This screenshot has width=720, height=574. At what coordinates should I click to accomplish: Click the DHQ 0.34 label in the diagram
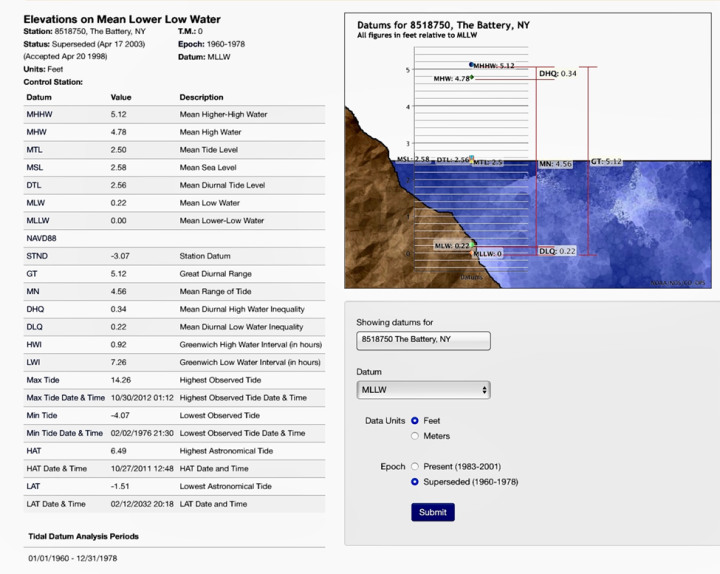558,74
